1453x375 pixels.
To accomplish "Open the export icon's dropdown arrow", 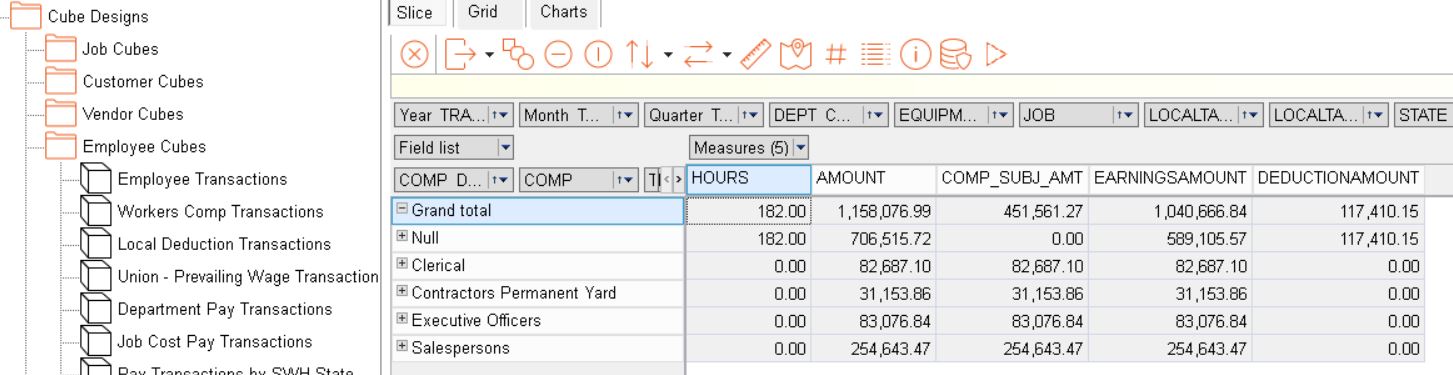I will pyautogui.click(x=490, y=55).
